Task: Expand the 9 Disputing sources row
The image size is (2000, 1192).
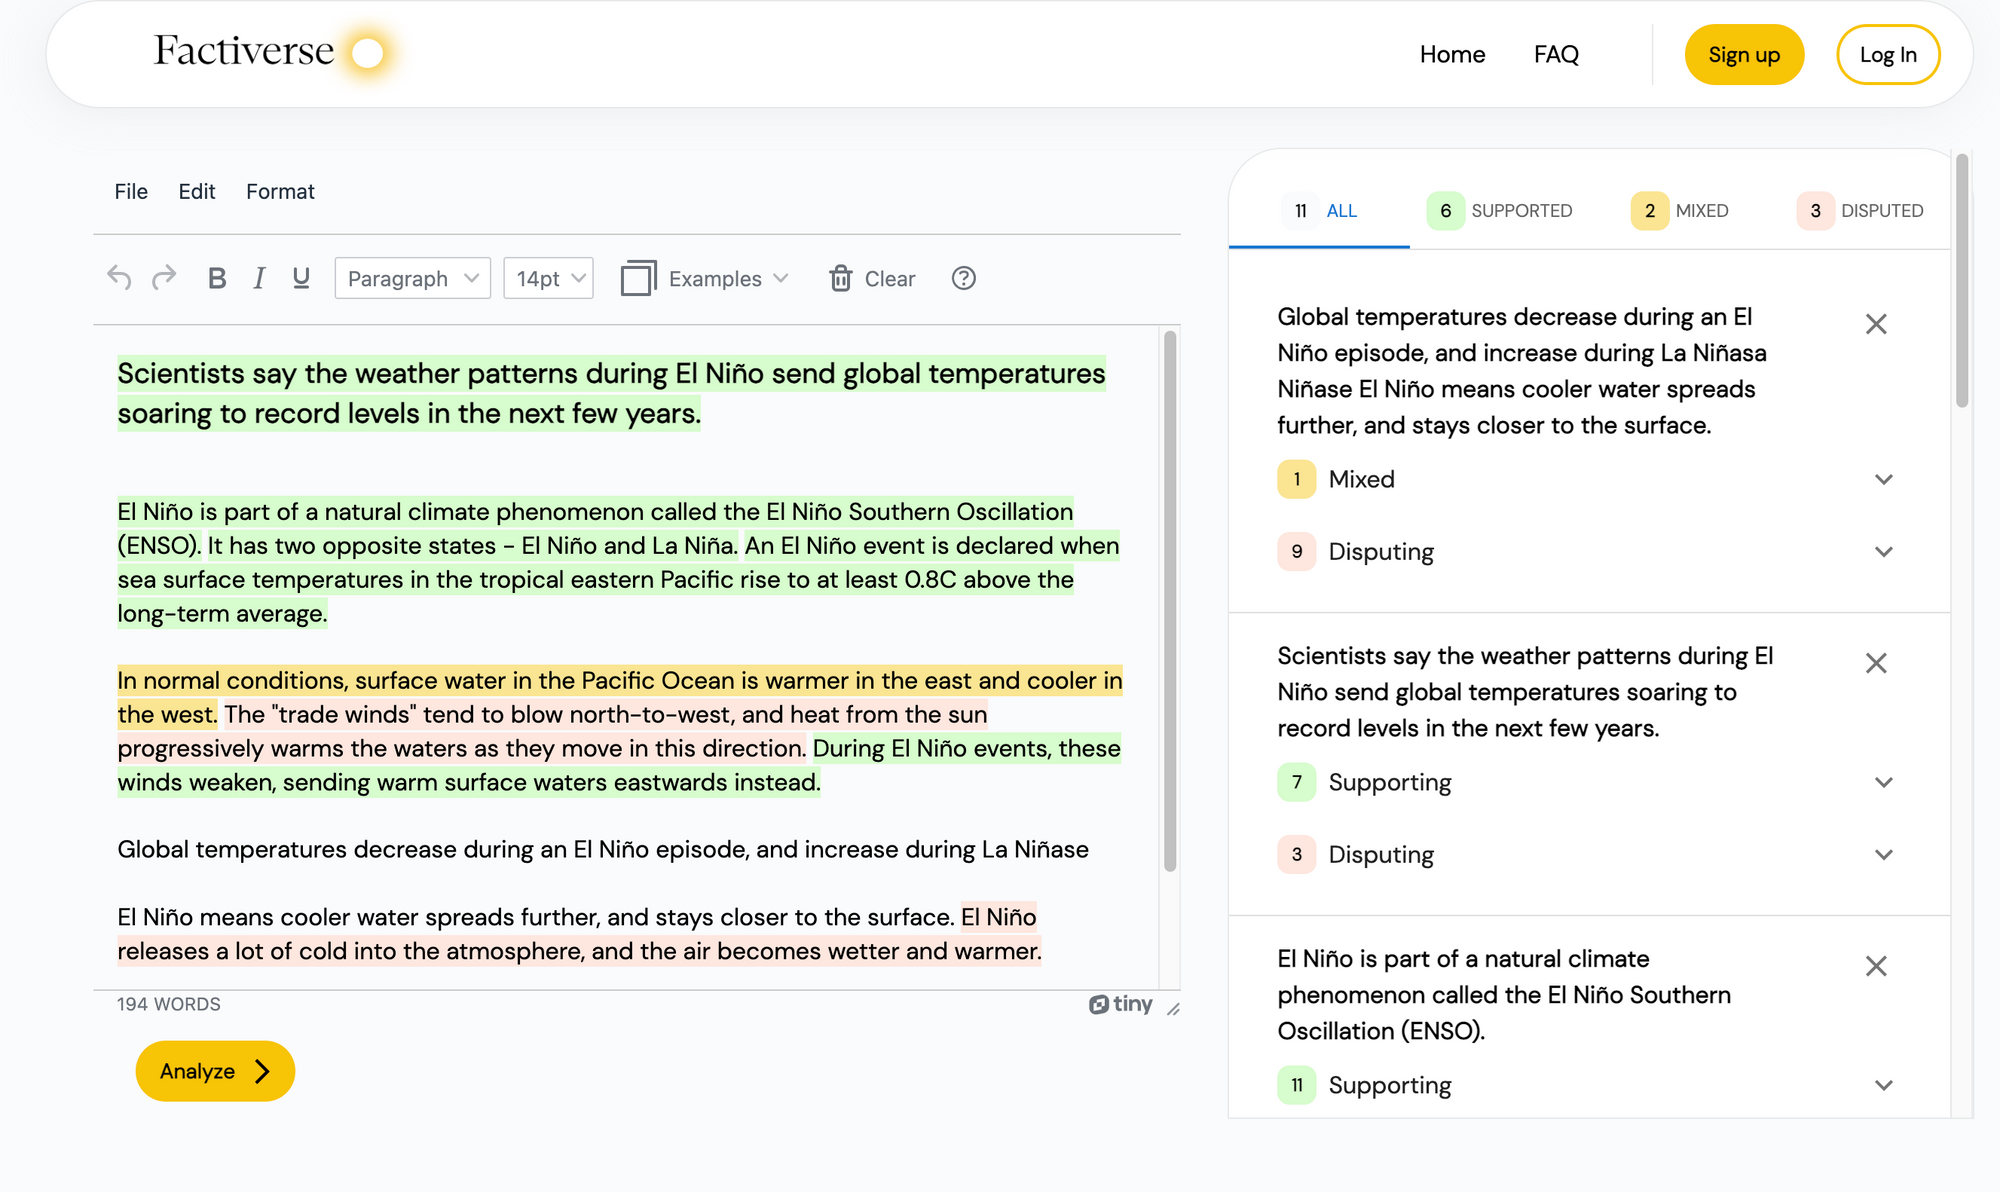Action: coord(1883,552)
